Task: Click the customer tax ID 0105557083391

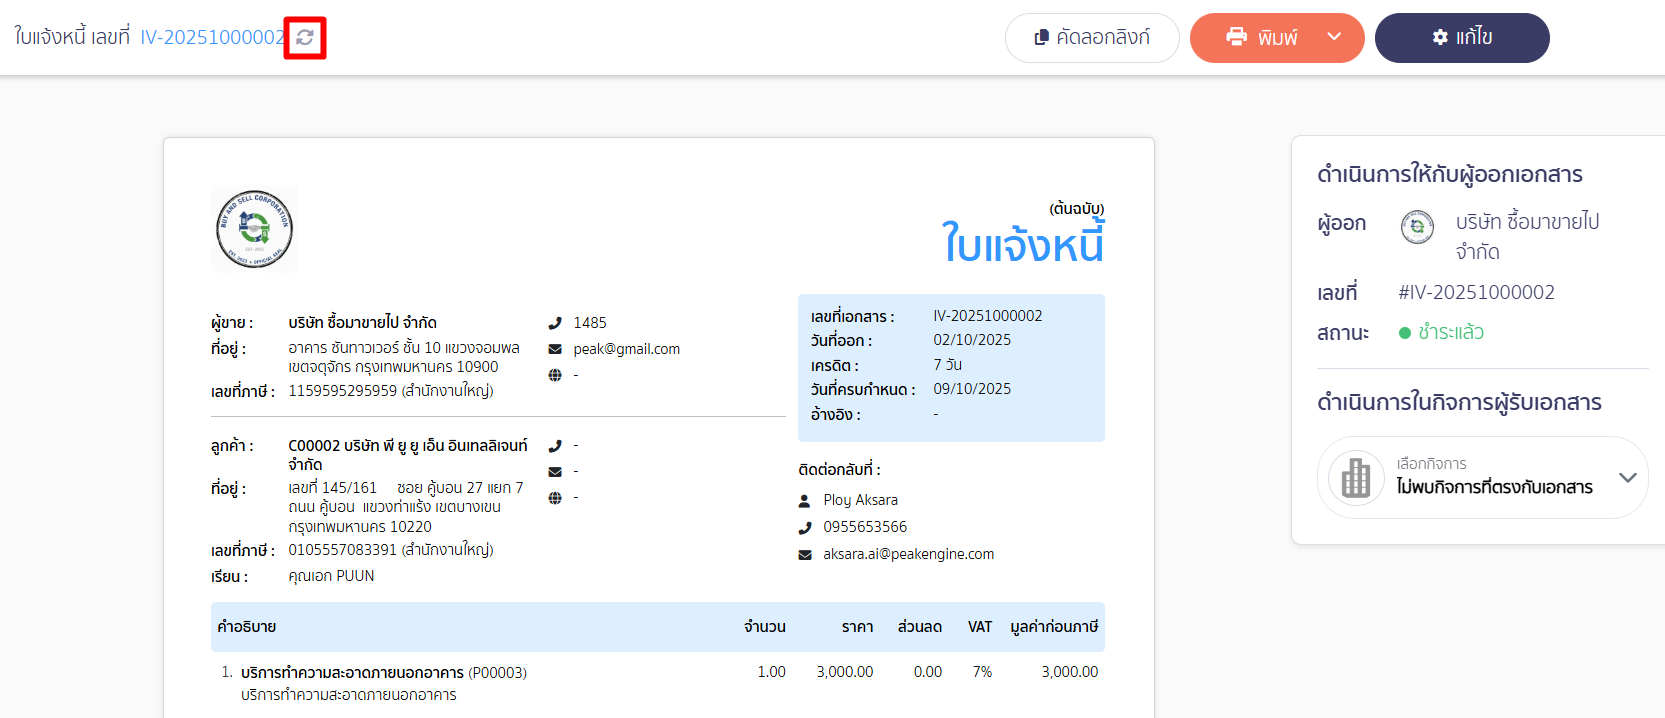Action: point(343,550)
